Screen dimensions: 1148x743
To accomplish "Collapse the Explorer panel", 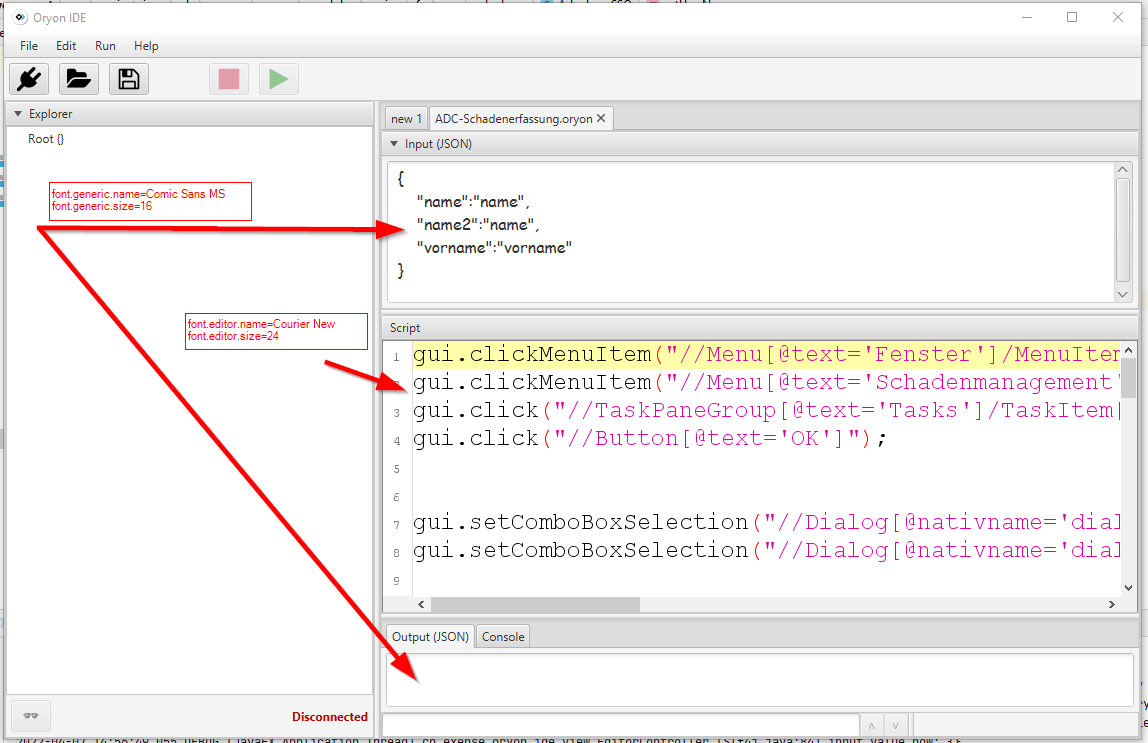I will [17, 114].
